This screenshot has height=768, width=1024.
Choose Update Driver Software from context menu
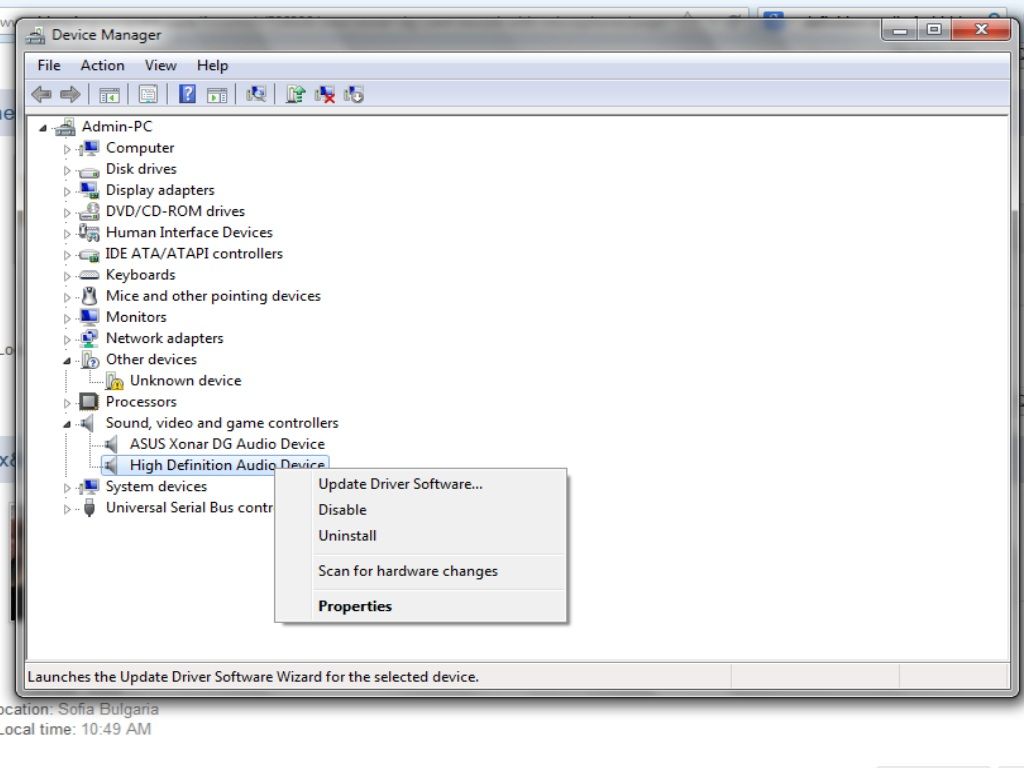(x=400, y=484)
